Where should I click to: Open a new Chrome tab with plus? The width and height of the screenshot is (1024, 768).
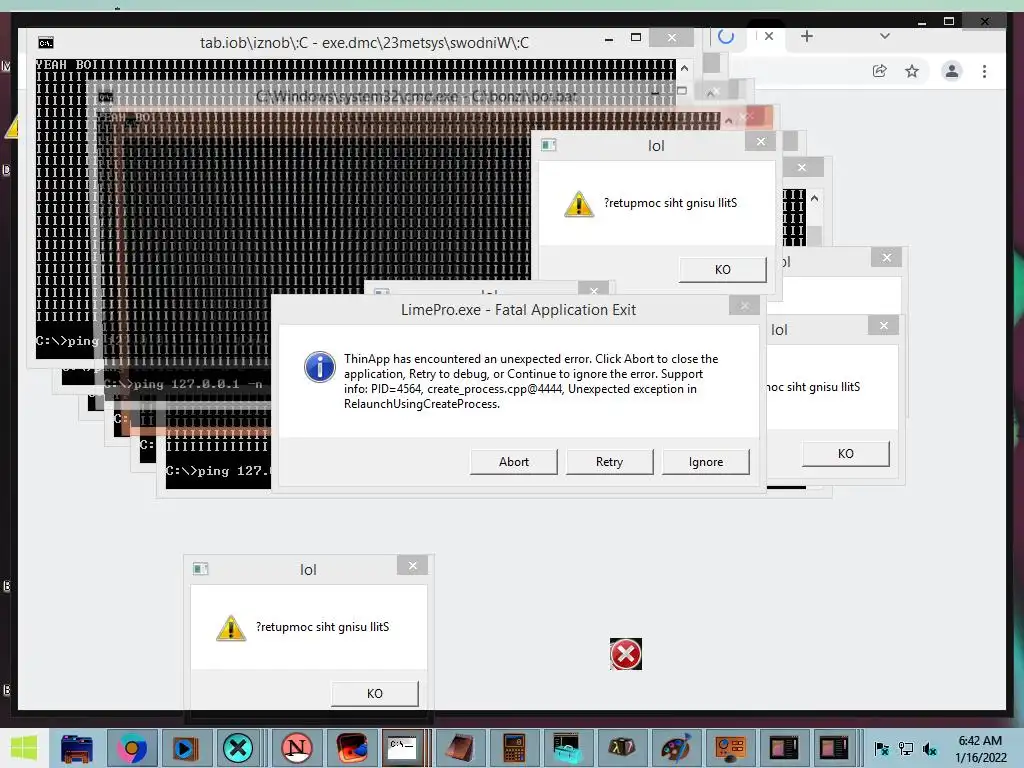coord(807,37)
